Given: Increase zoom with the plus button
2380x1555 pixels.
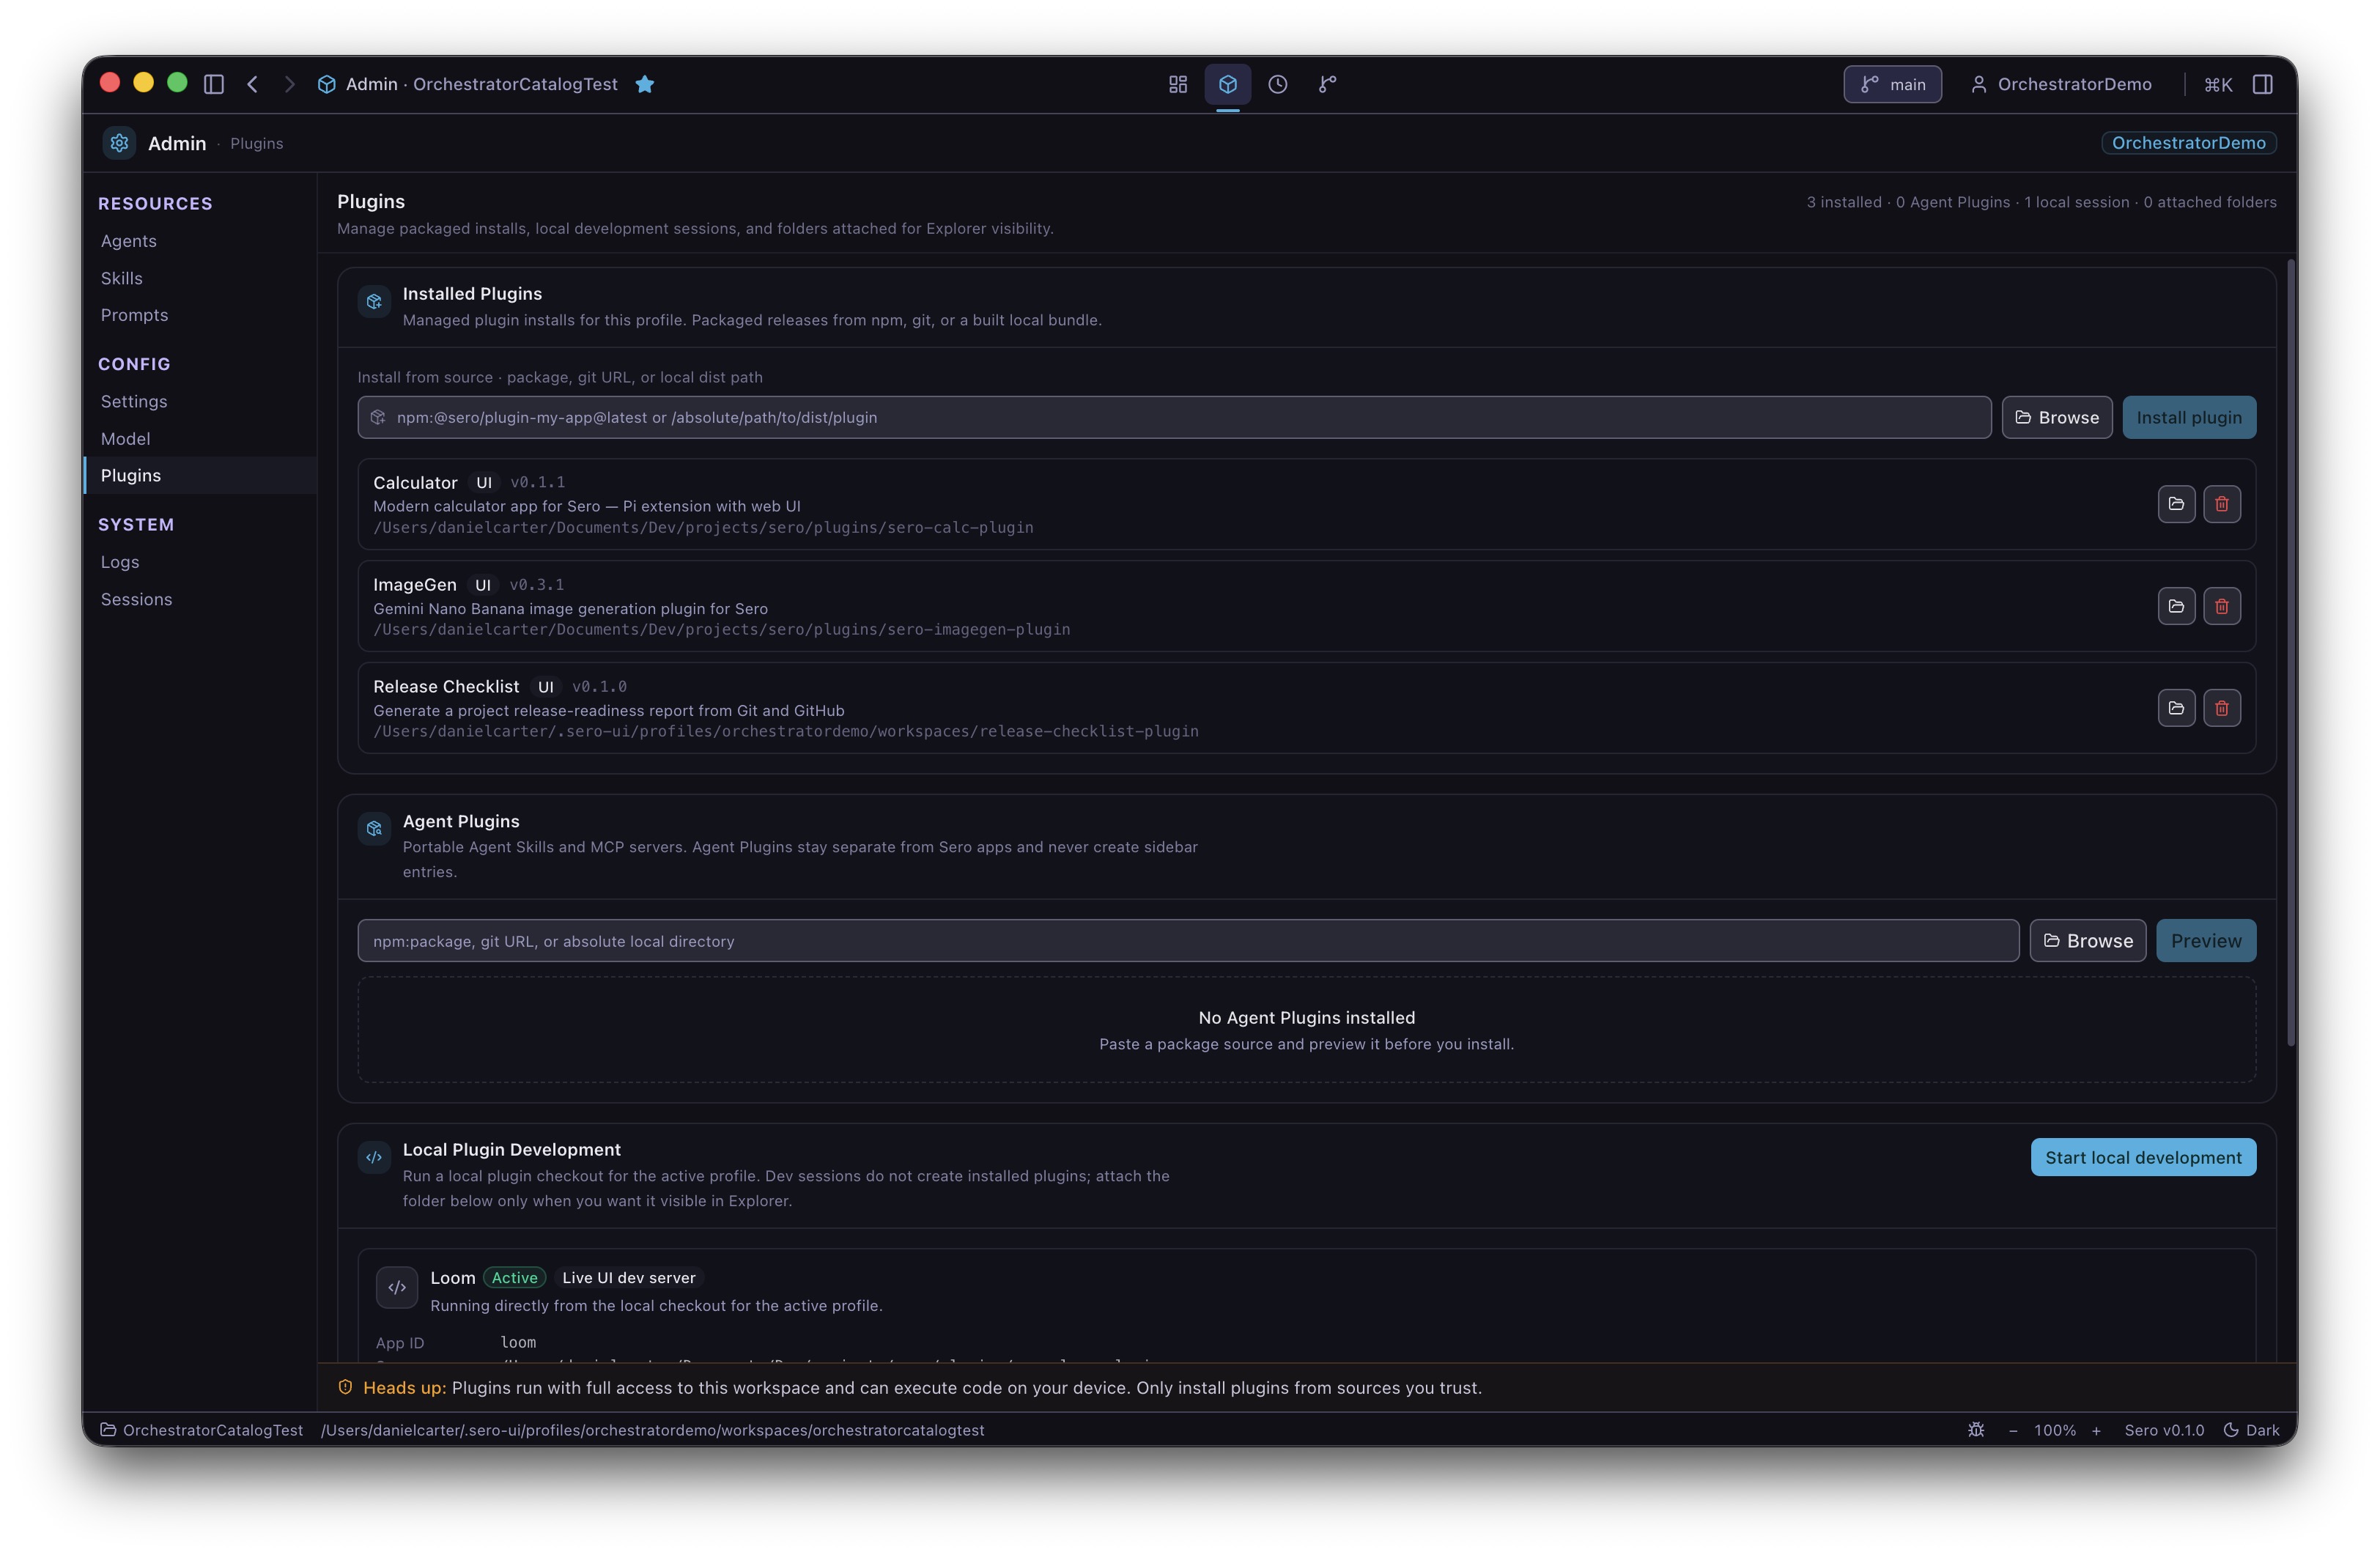Looking at the screenshot, I should (x=2095, y=1430).
